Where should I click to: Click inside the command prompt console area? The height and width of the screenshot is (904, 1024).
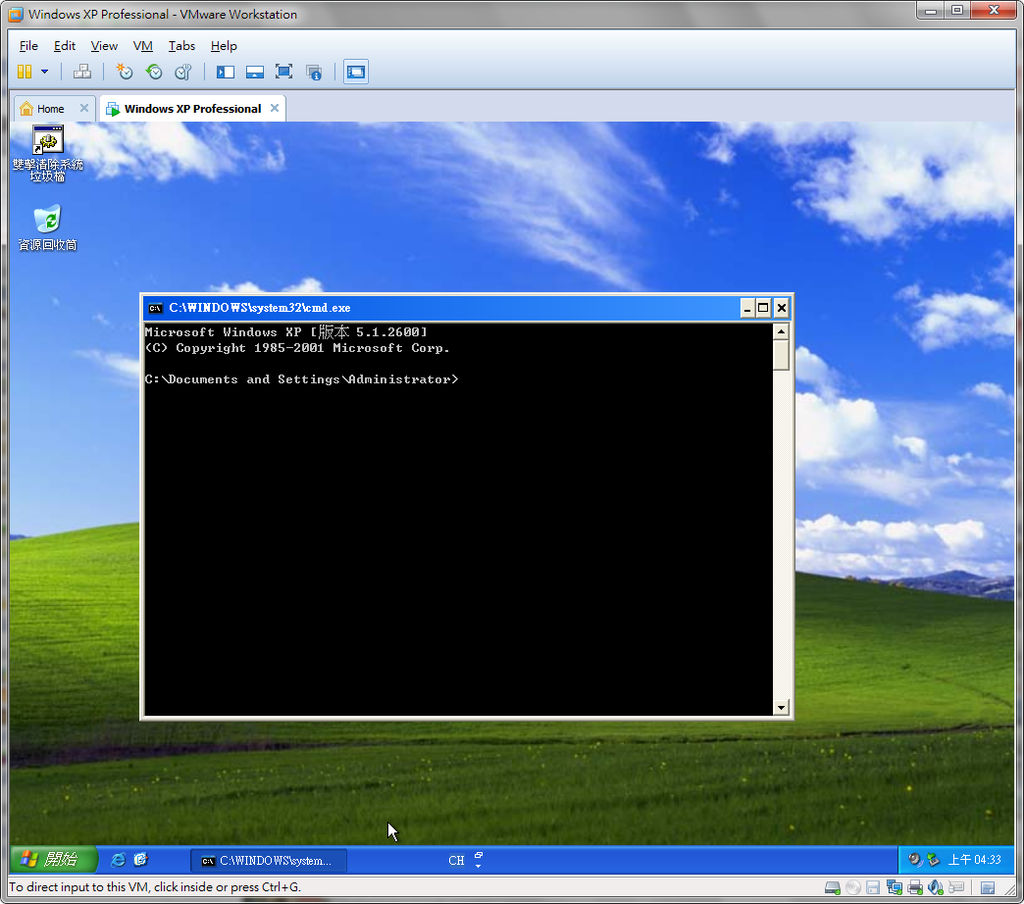pos(458,519)
